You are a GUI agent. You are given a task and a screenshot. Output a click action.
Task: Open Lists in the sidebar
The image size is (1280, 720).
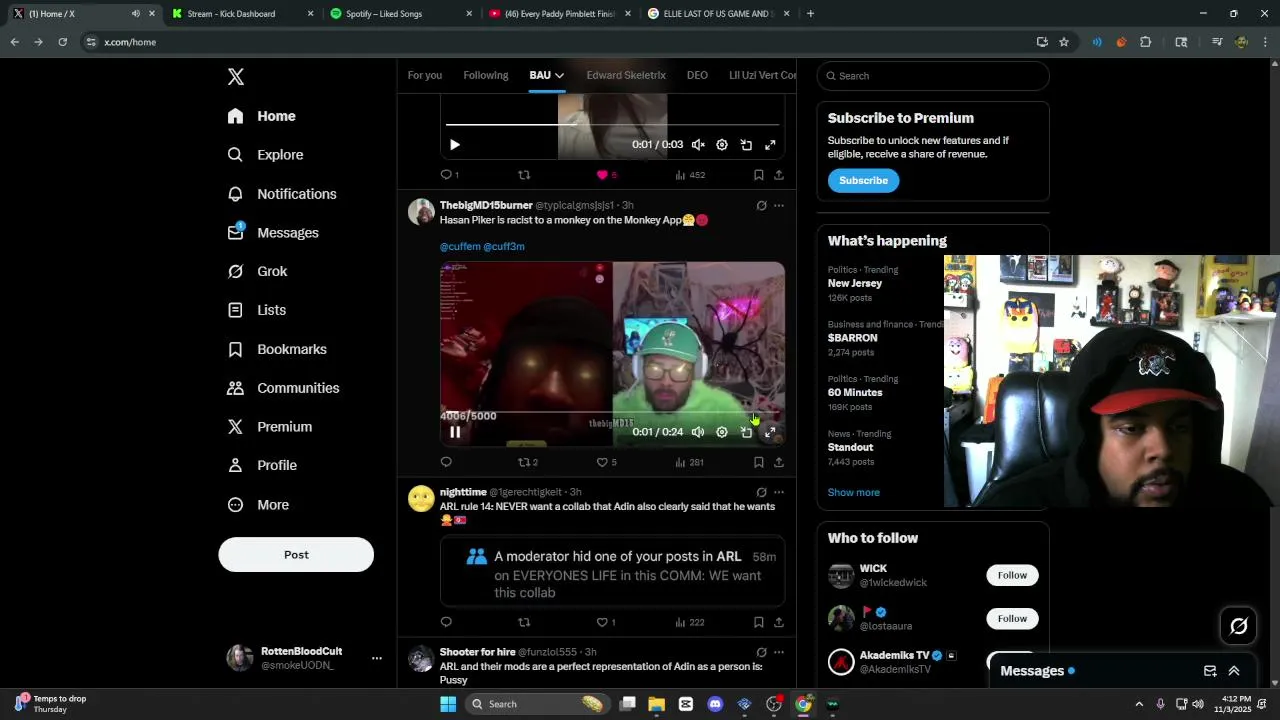(256, 310)
